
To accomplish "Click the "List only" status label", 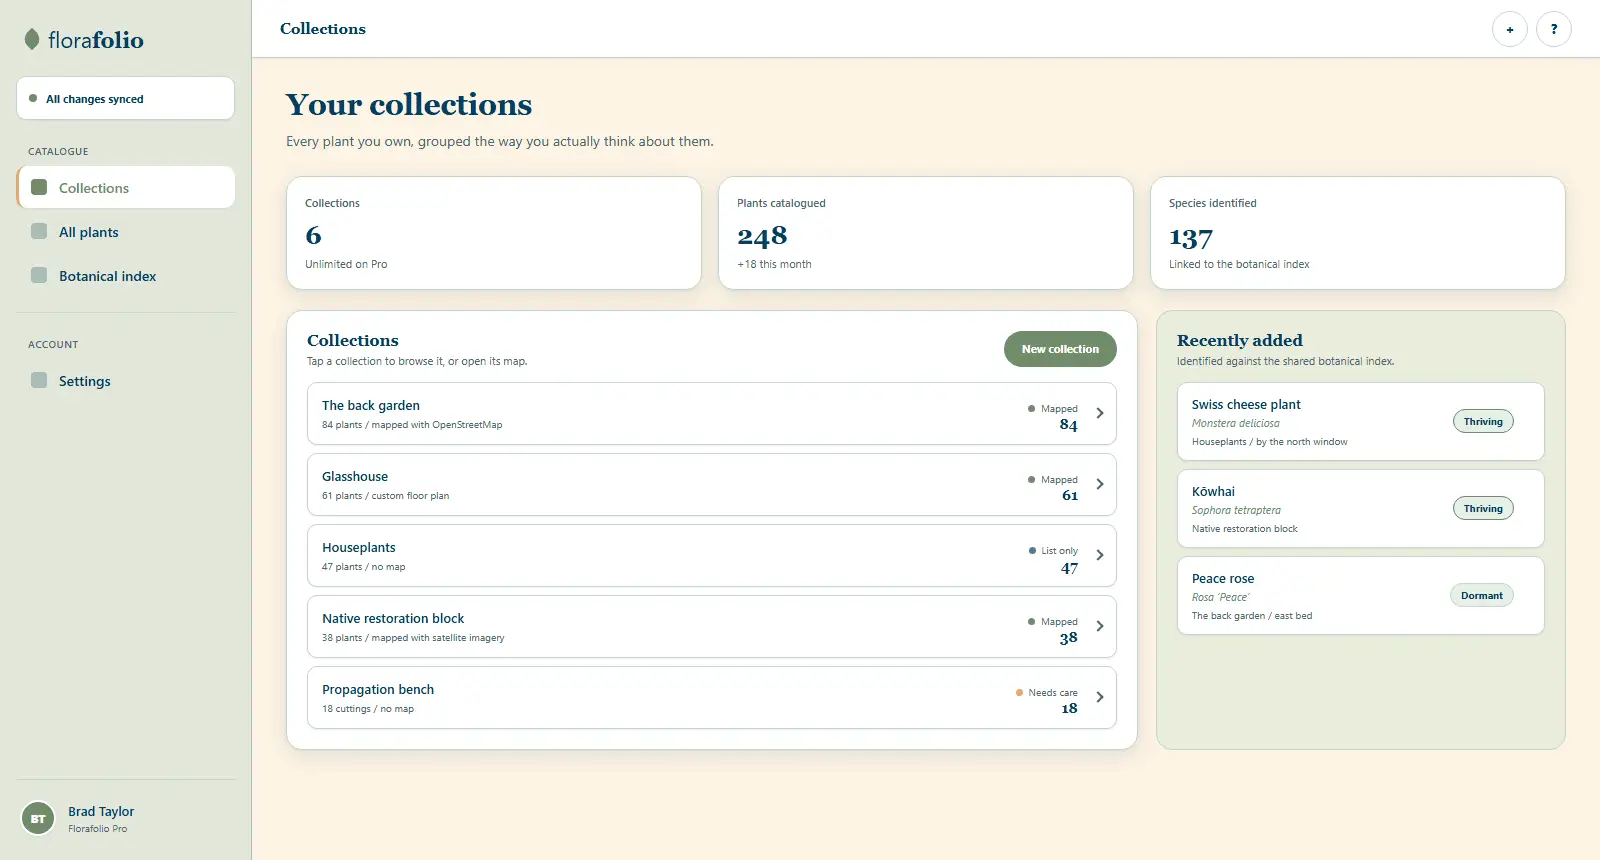I will pos(1059,550).
